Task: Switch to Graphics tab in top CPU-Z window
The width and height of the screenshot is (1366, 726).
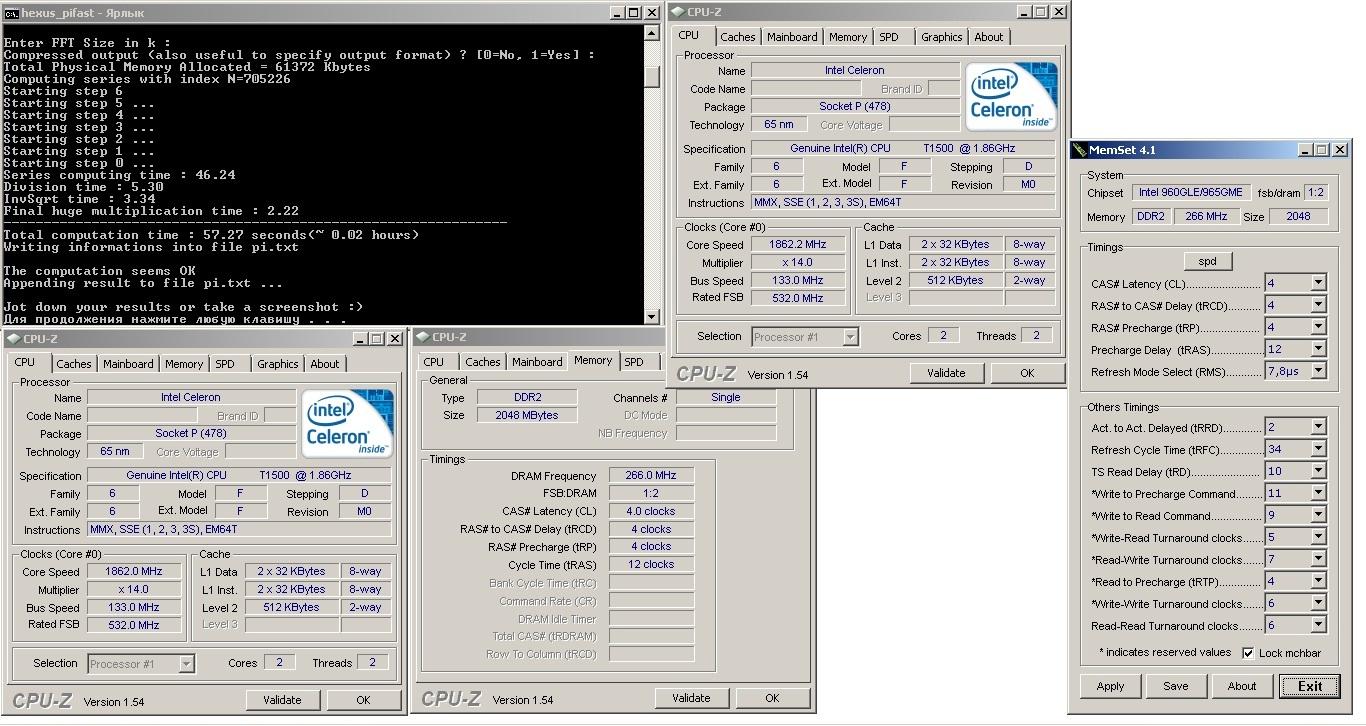Action: 942,37
